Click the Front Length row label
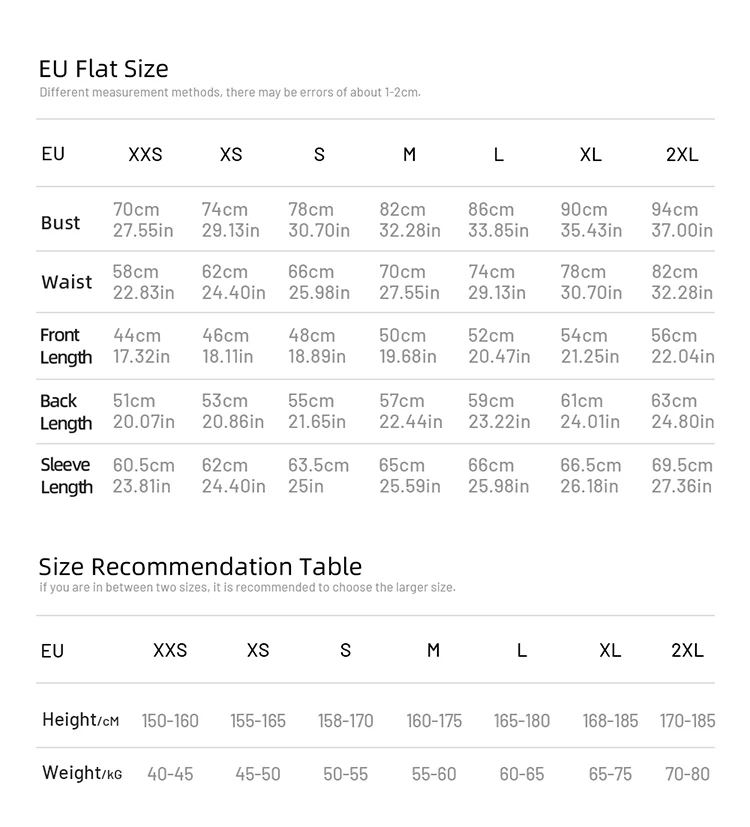Screen dimensions: 750x827 tap(66, 346)
